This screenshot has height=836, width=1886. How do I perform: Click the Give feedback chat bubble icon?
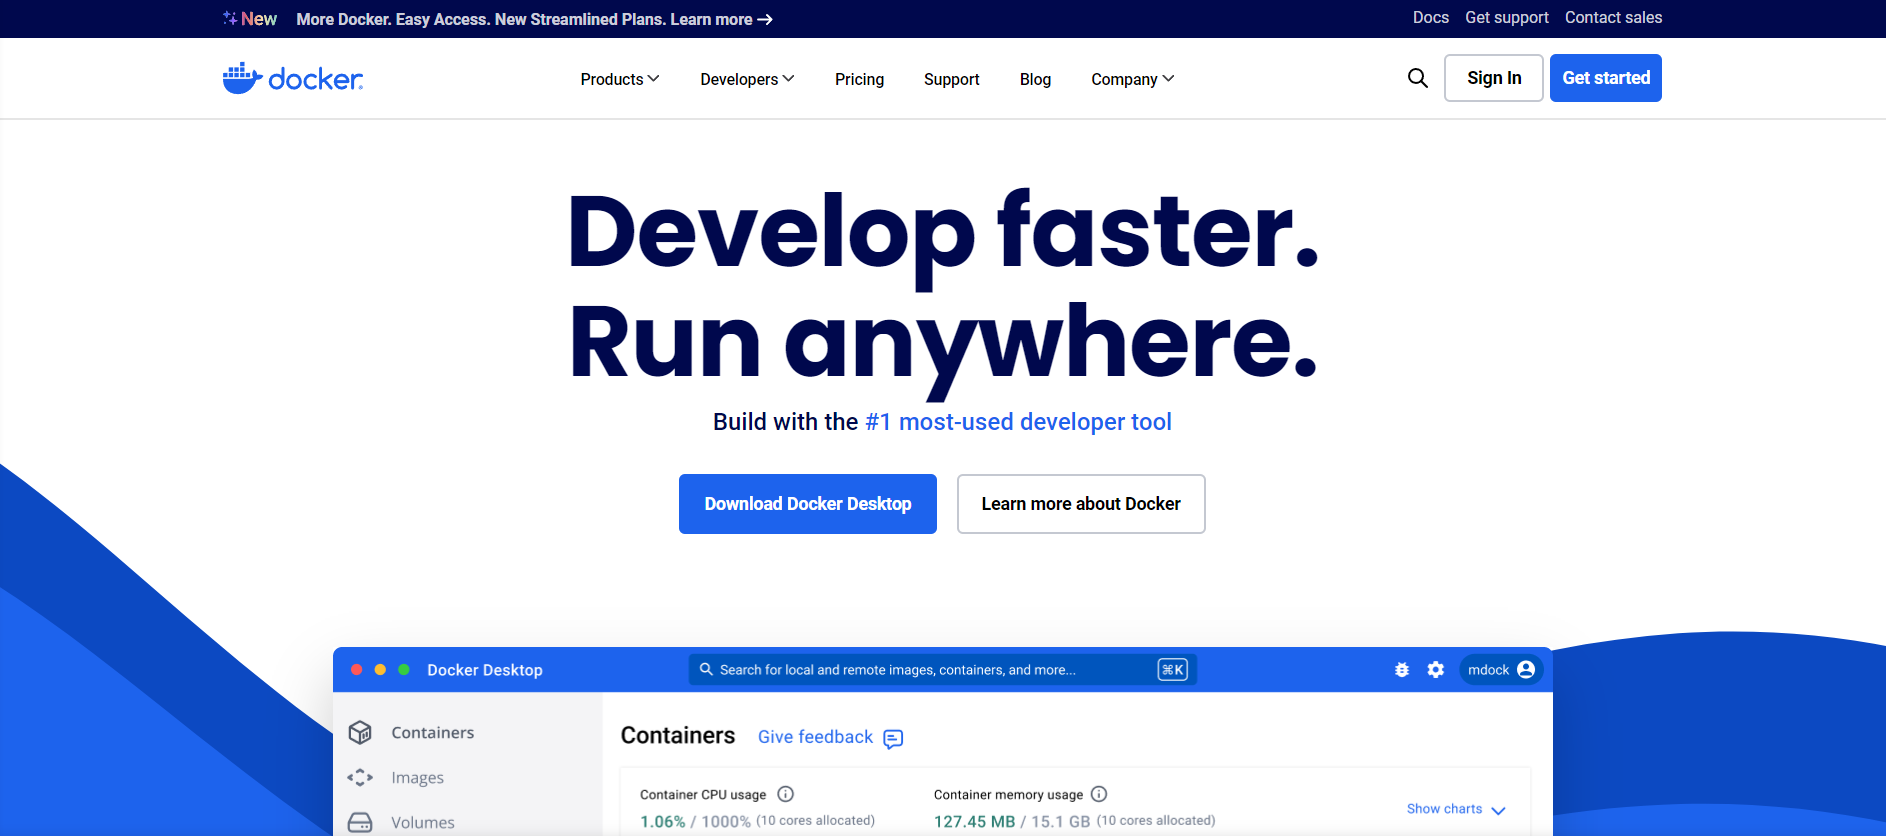(x=893, y=738)
